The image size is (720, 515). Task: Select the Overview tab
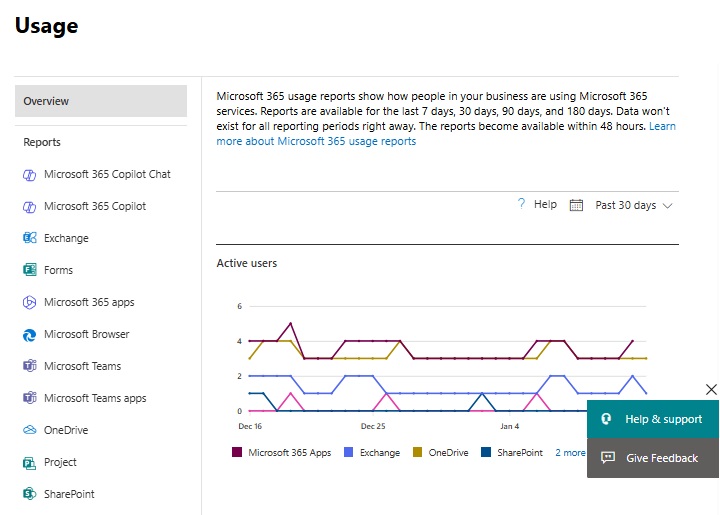coord(101,101)
